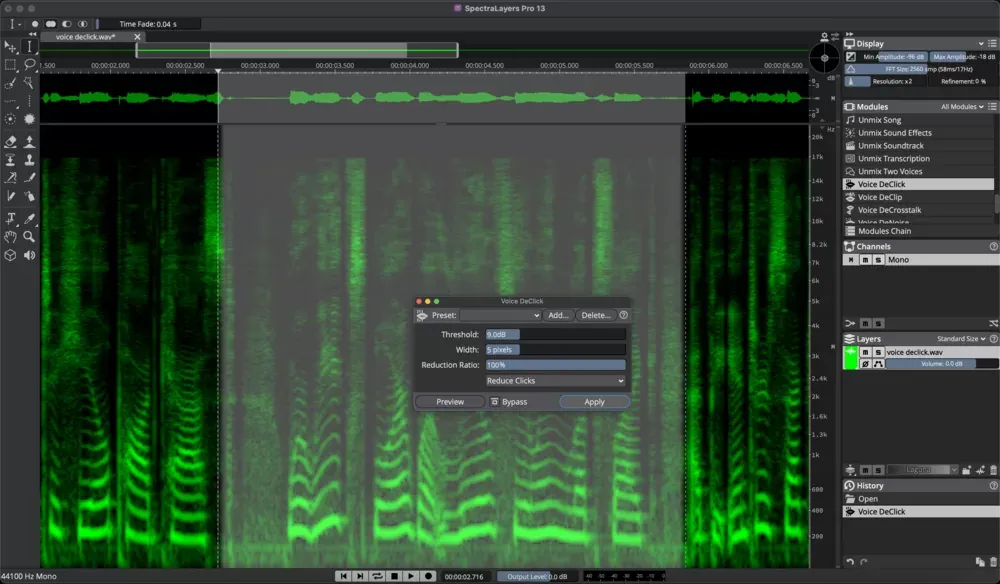
Task: Click the clear history trash icon
Action: [x=993, y=562]
